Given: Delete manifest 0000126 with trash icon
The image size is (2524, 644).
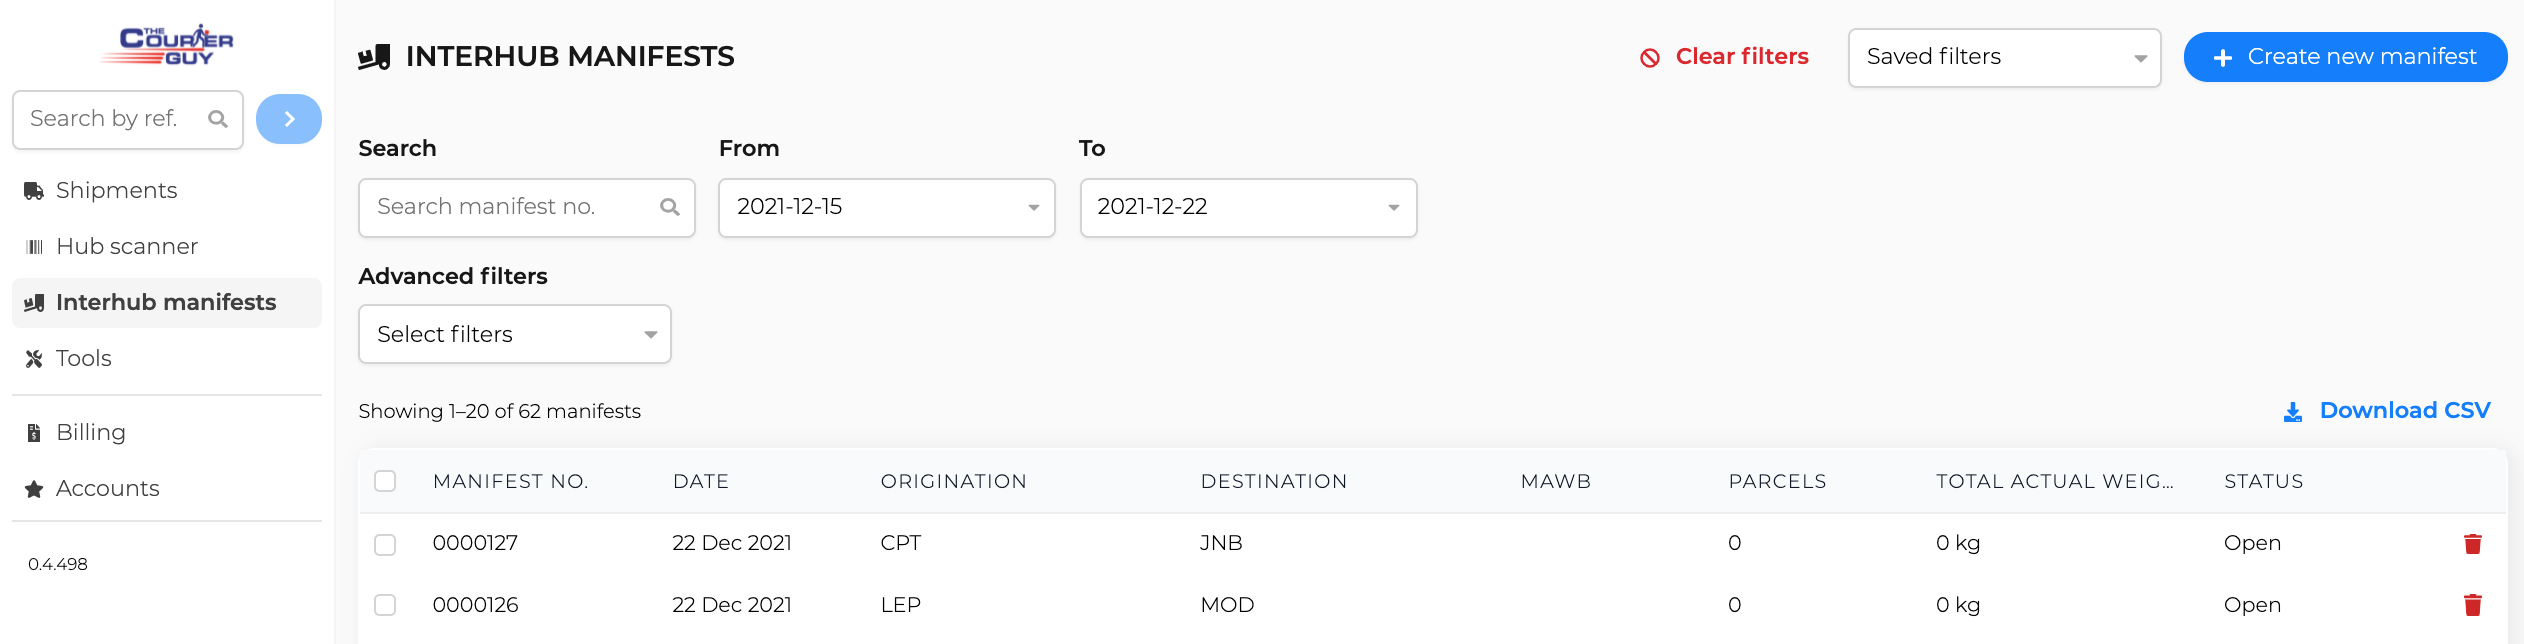Looking at the screenshot, I should click(2472, 605).
